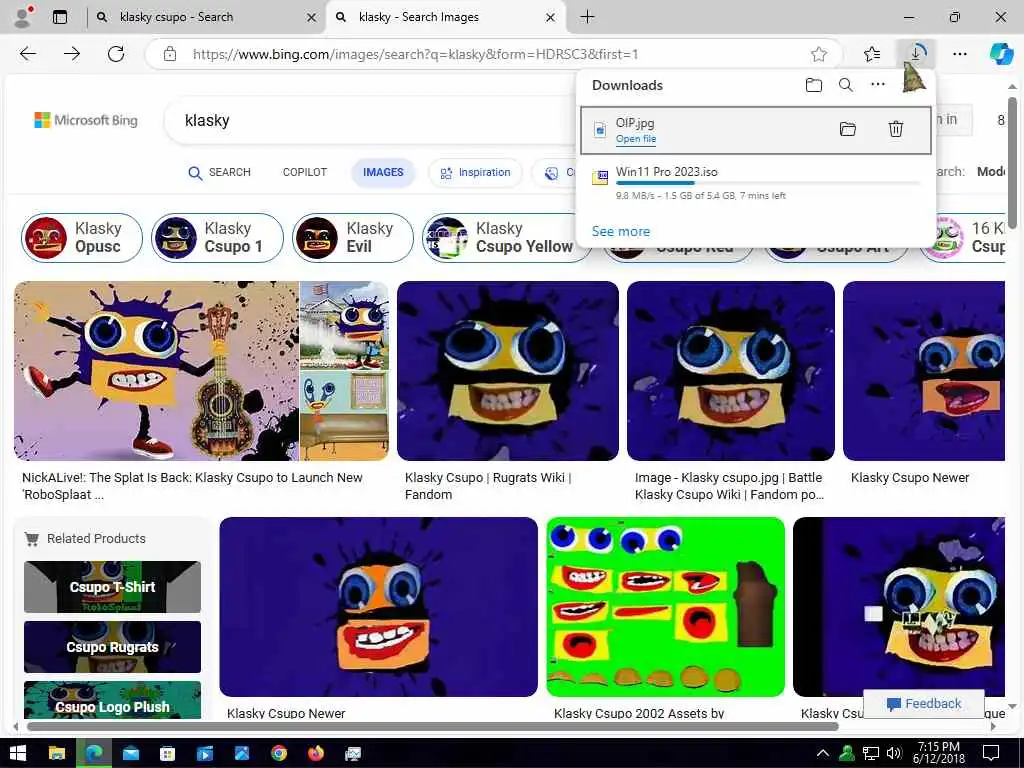The height and width of the screenshot is (768, 1024).
Task: Open the Inspiration tab
Action: click(475, 172)
